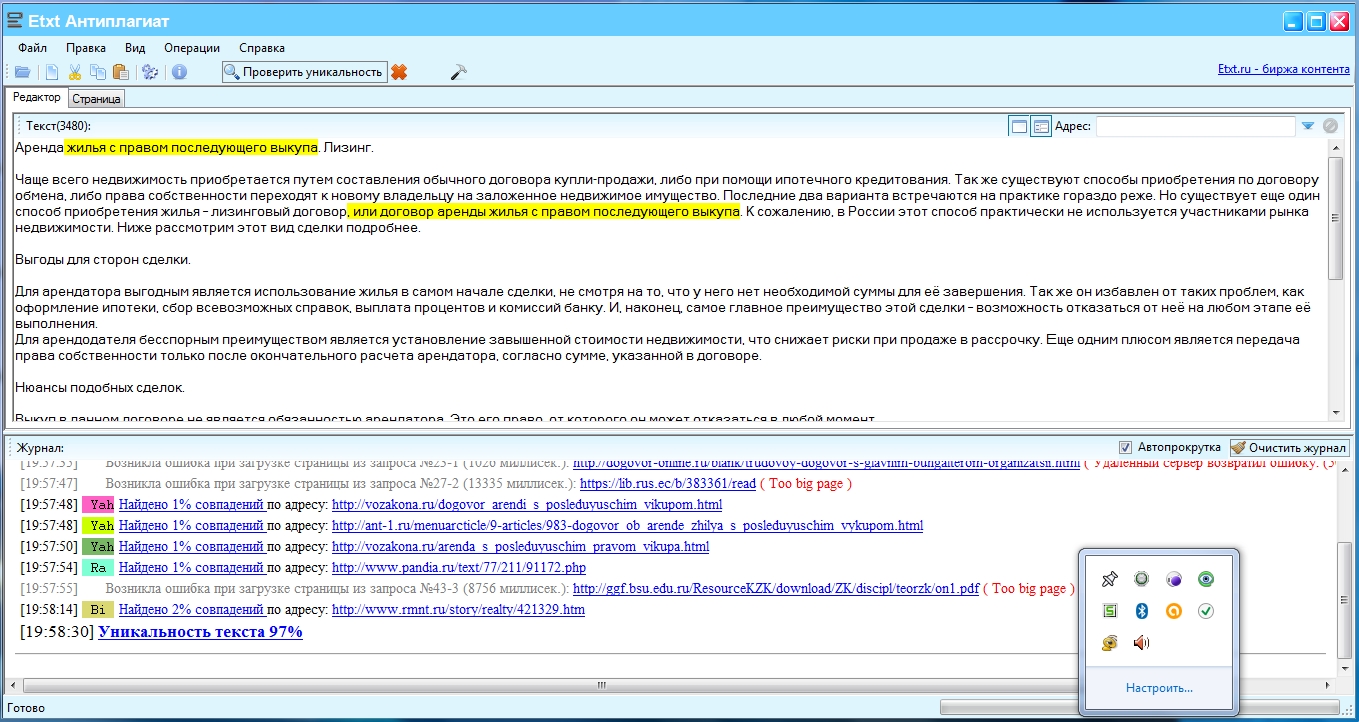1359x722 pixels.
Task: Click the Проверить уникальность button
Action: click(304, 72)
